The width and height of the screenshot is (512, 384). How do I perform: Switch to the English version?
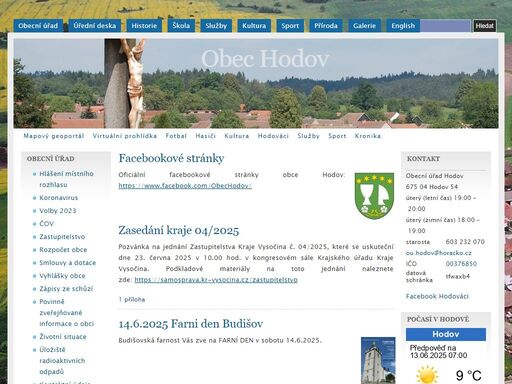point(403,26)
